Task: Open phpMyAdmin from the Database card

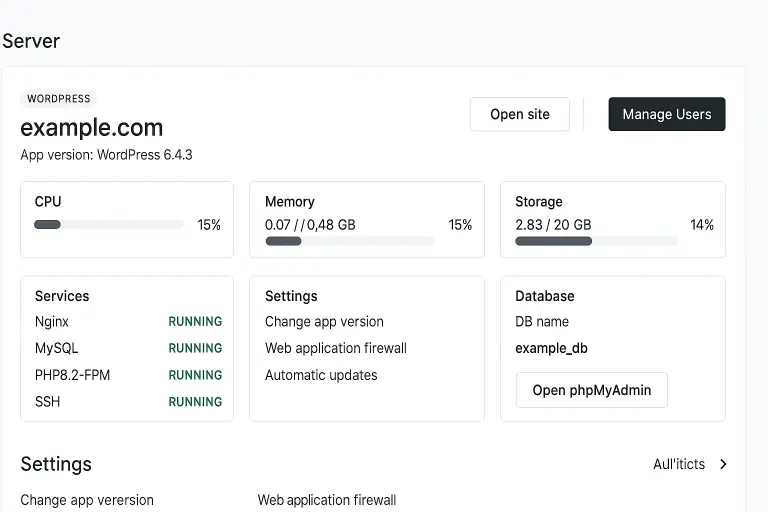Action: 591,390
